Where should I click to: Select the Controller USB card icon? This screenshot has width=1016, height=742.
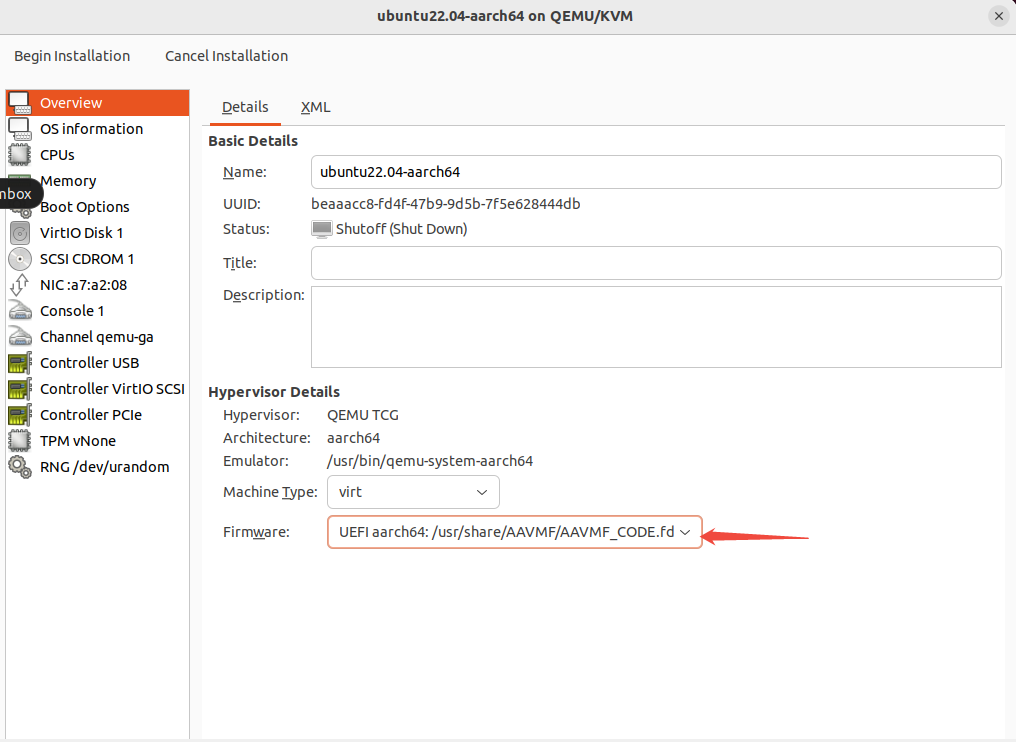20,362
